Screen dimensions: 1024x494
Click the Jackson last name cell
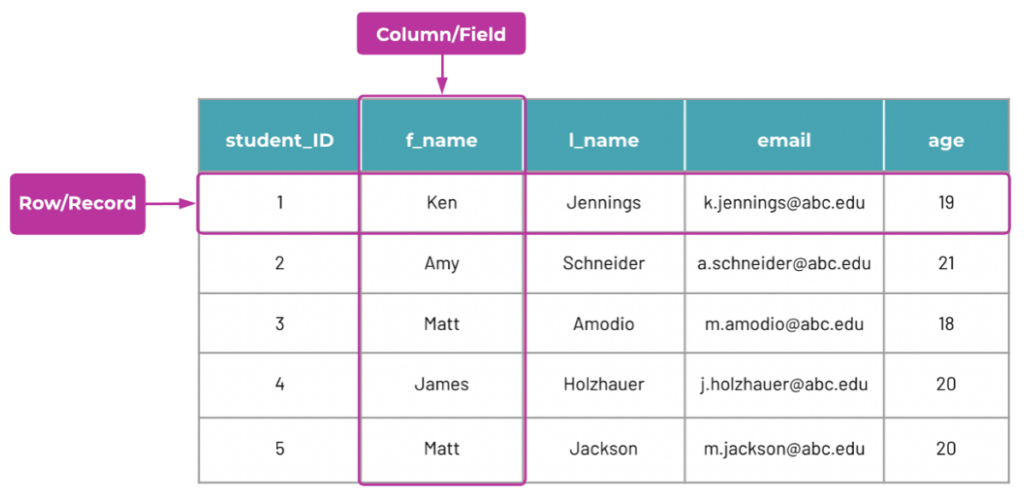[604, 449]
